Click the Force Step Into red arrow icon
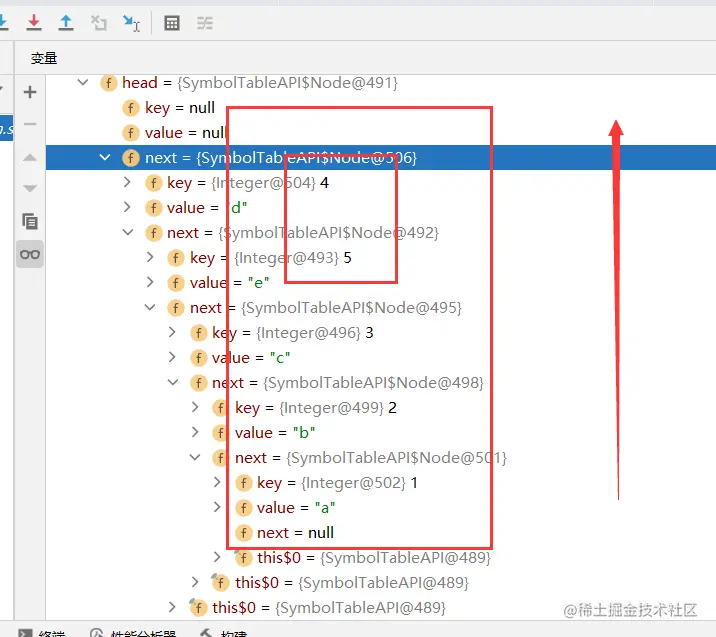Viewport: 716px width, 637px height. [34, 22]
